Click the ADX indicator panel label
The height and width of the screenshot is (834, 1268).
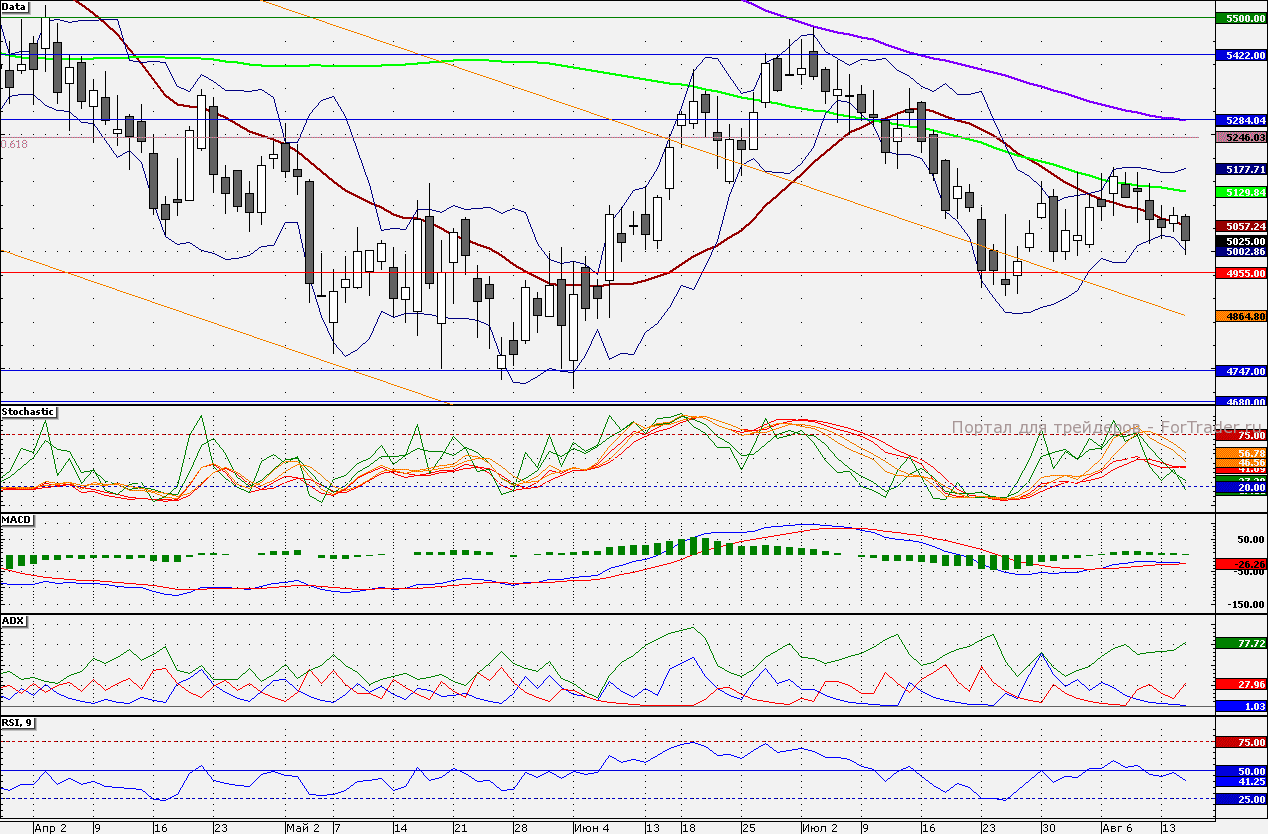14,621
